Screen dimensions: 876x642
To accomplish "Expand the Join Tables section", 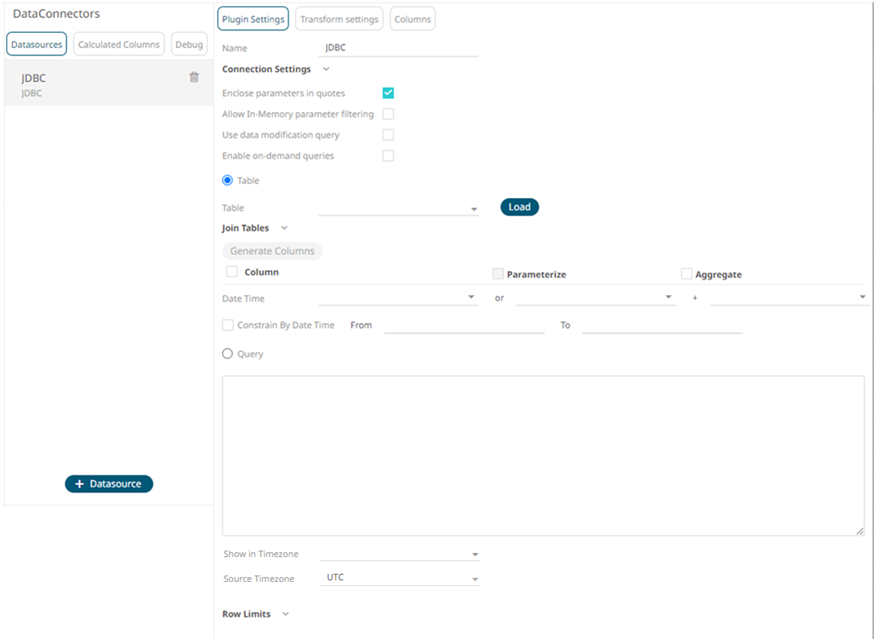I will coord(284,229).
